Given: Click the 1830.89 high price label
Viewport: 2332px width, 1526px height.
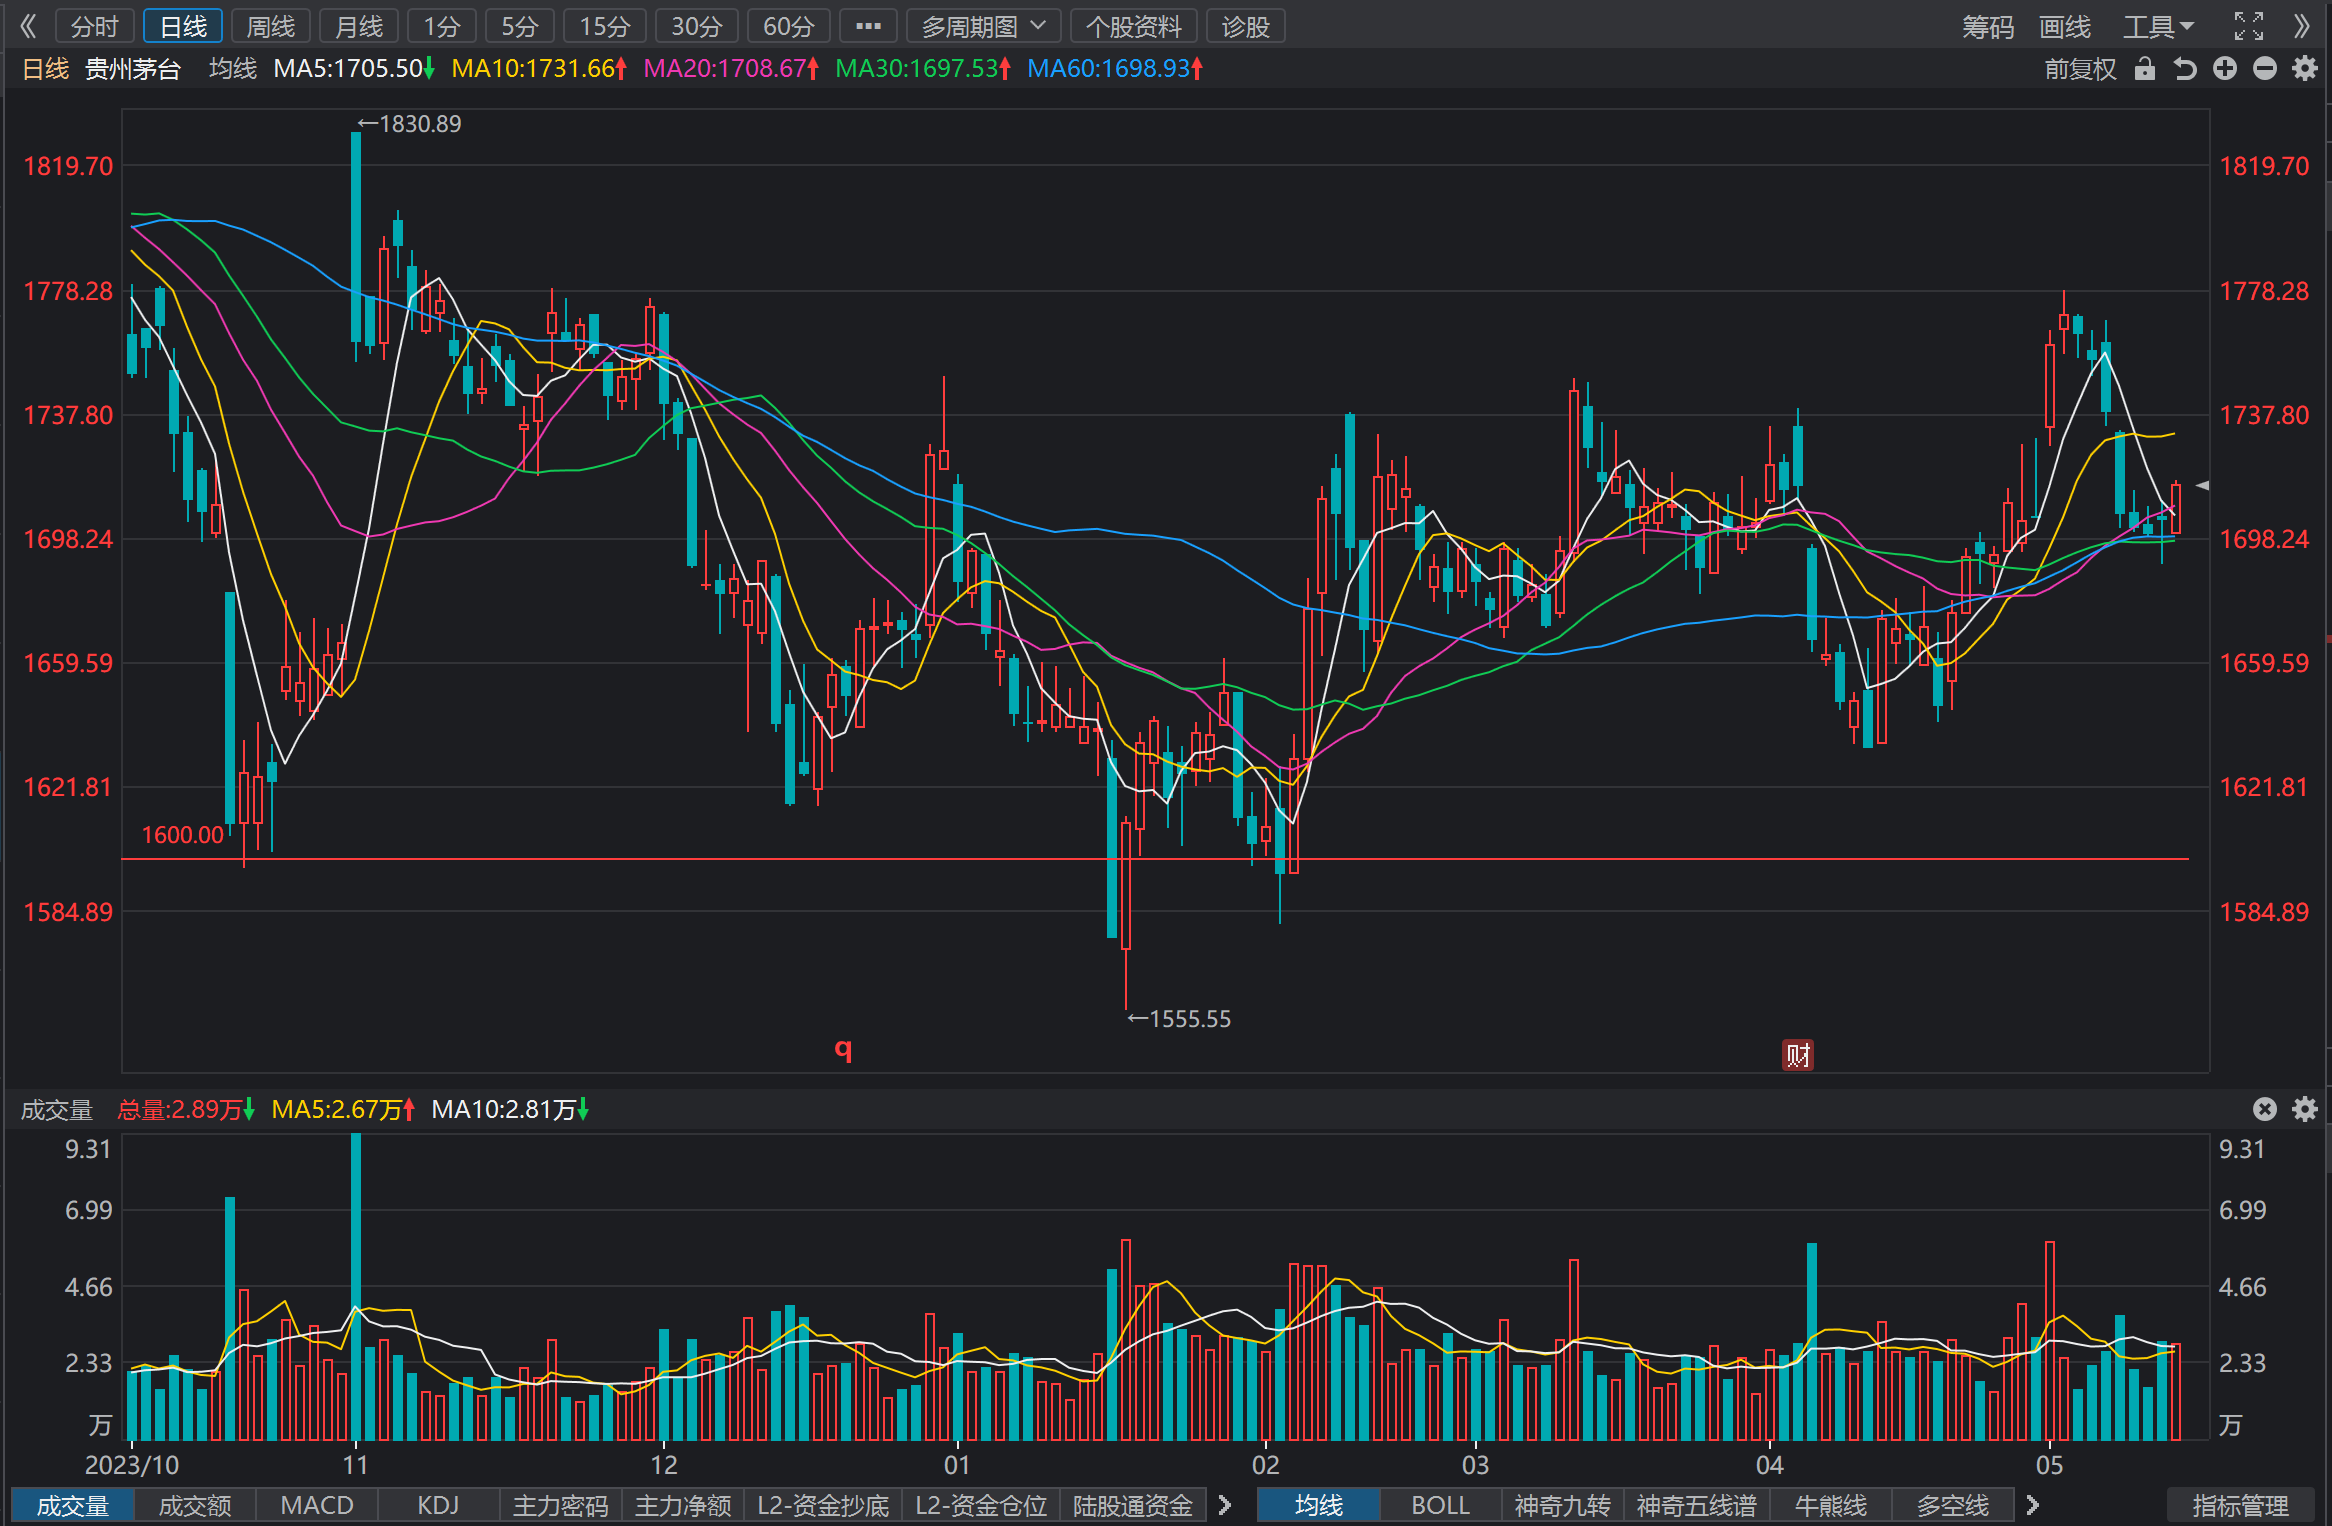Looking at the screenshot, I should [409, 124].
